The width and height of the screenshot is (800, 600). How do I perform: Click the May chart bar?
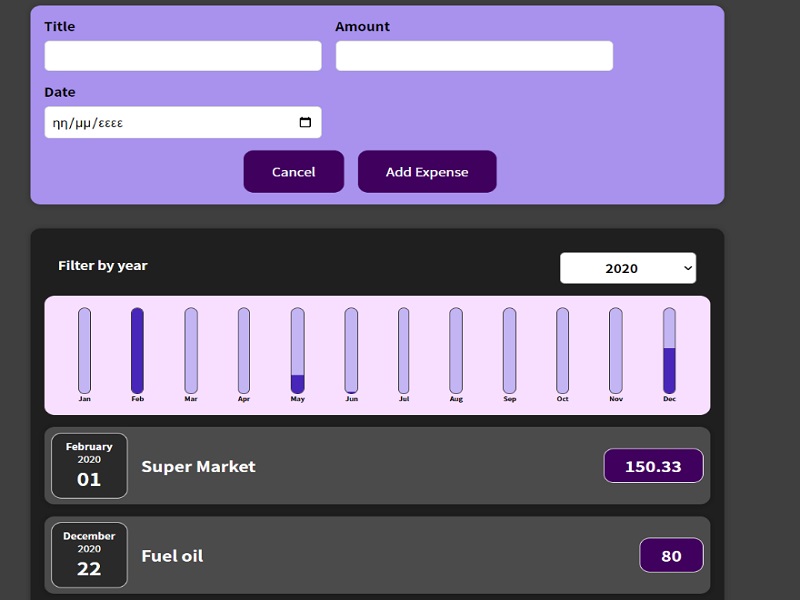[x=296, y=350]
